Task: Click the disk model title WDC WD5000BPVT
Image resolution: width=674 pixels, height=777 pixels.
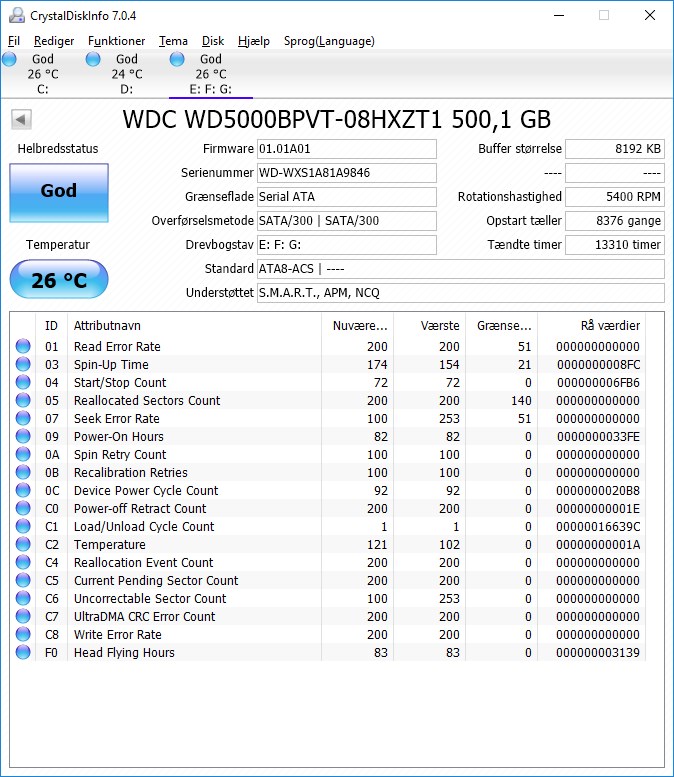Action: pos(337,119)
